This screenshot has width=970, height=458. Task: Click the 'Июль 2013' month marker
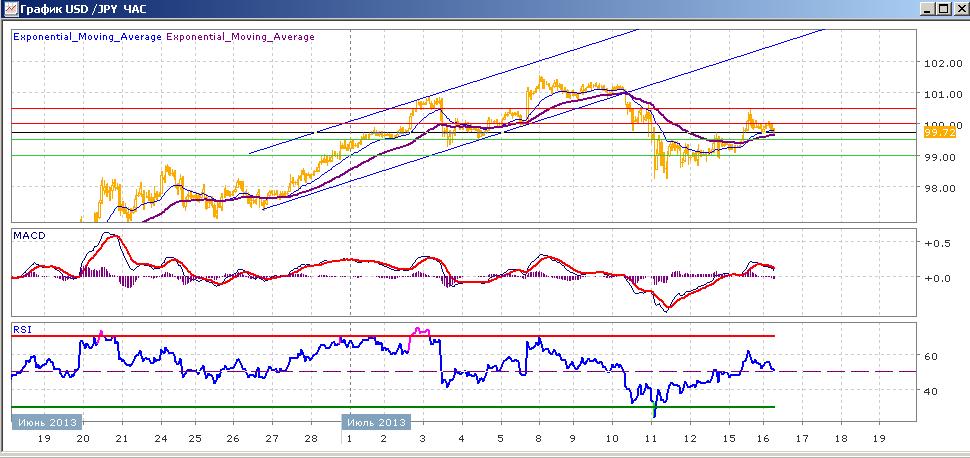pyautogui.click(x=377, y=422)
